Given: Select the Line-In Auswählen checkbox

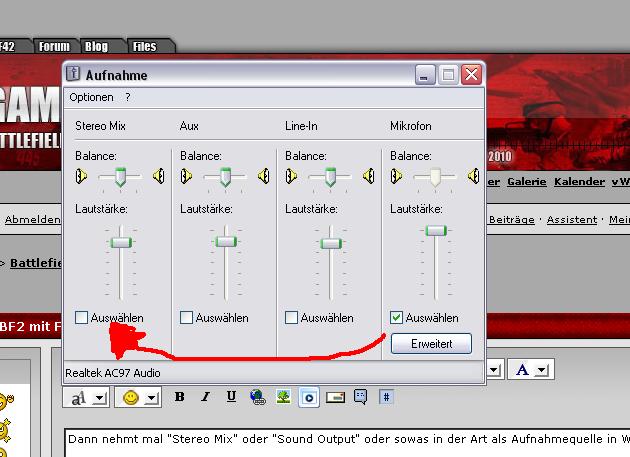Looking at the screenshot, I should (x=292, y=318).
